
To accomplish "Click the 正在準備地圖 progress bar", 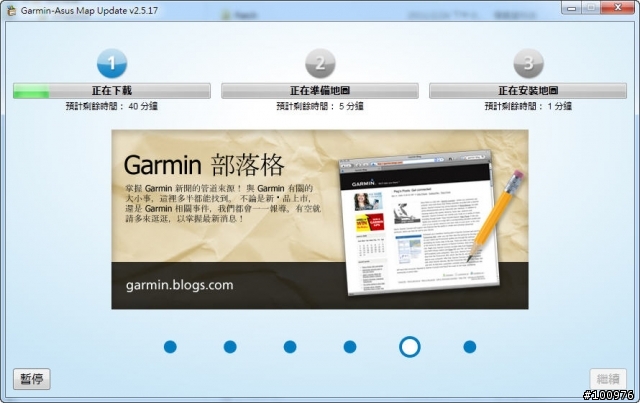I will [320, 91].
